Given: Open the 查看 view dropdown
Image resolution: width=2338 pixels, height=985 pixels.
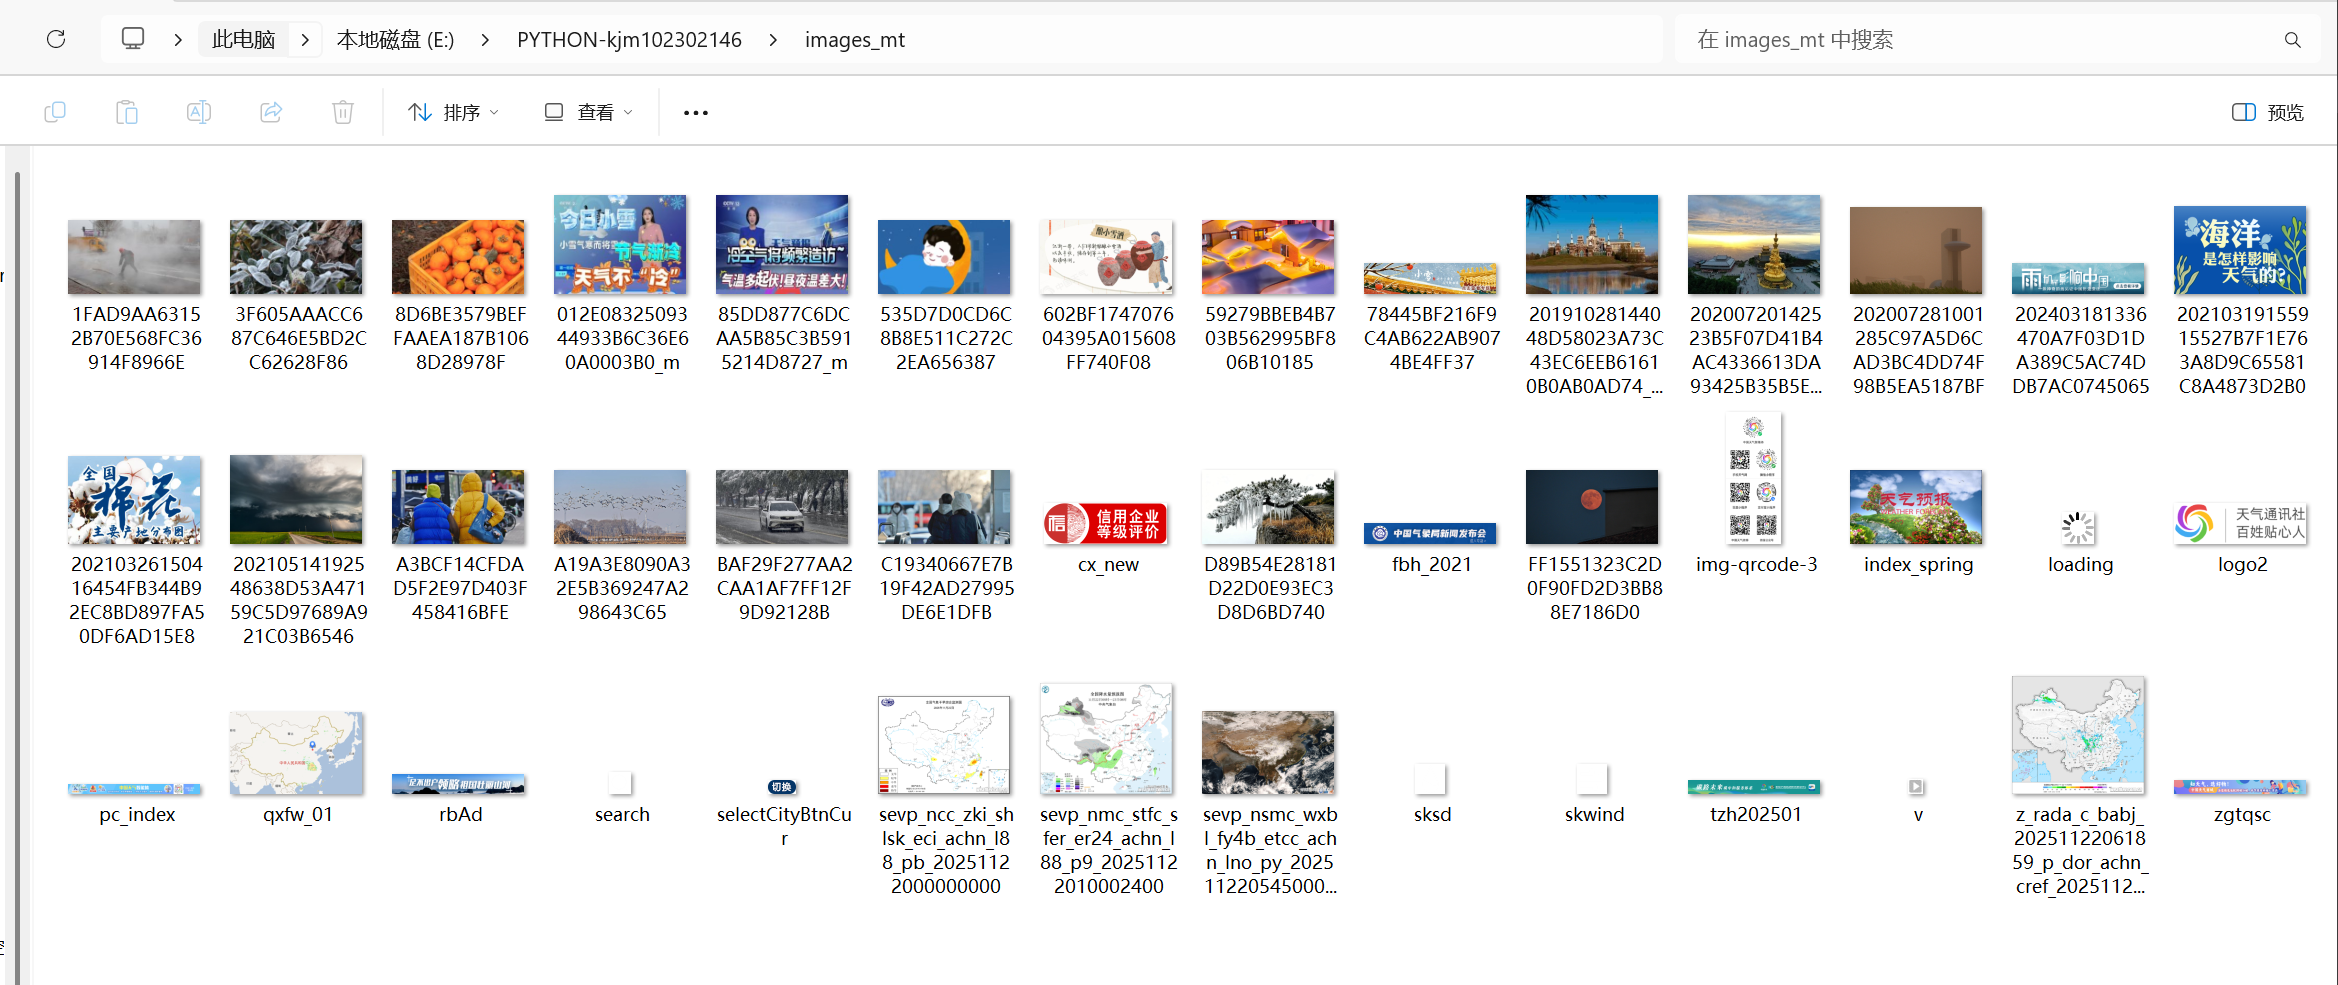Looking at the screenshot, I should [588, 112].
